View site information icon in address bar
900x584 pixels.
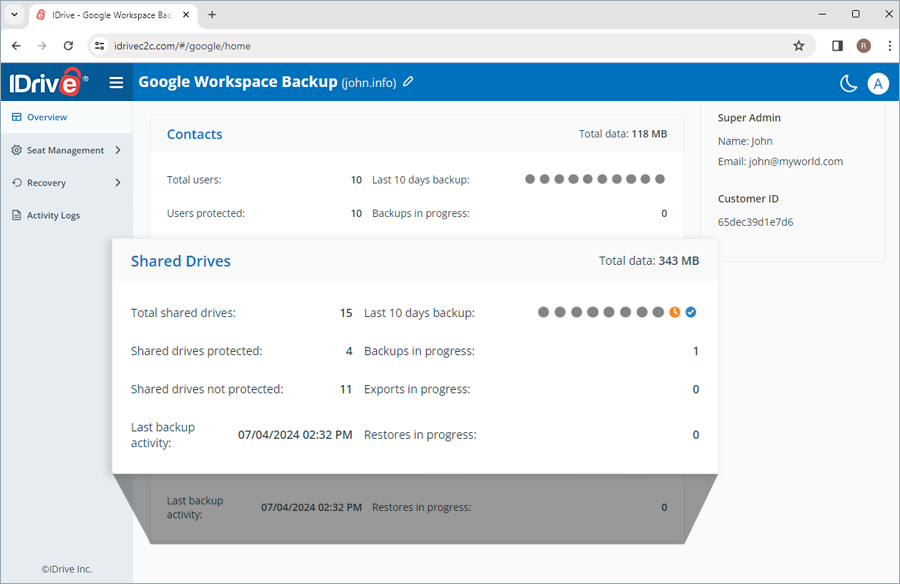click(99, 46)
